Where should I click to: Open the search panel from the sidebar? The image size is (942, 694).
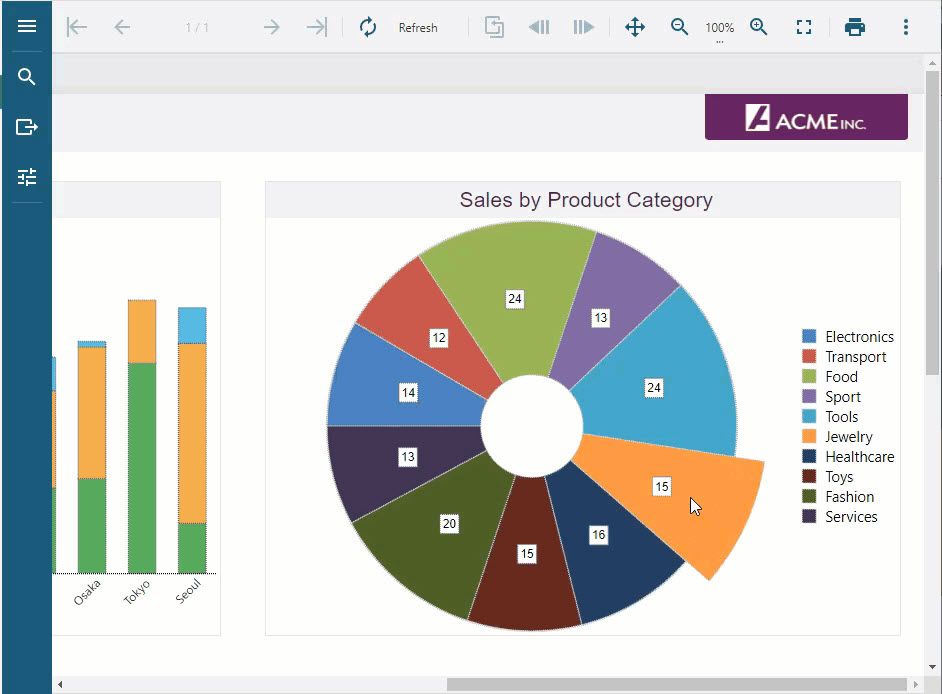pos(26,76)
